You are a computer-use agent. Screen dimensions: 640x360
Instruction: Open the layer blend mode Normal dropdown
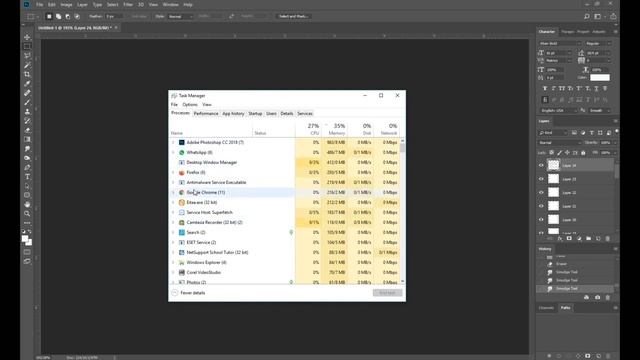click(x=560, y=142)
